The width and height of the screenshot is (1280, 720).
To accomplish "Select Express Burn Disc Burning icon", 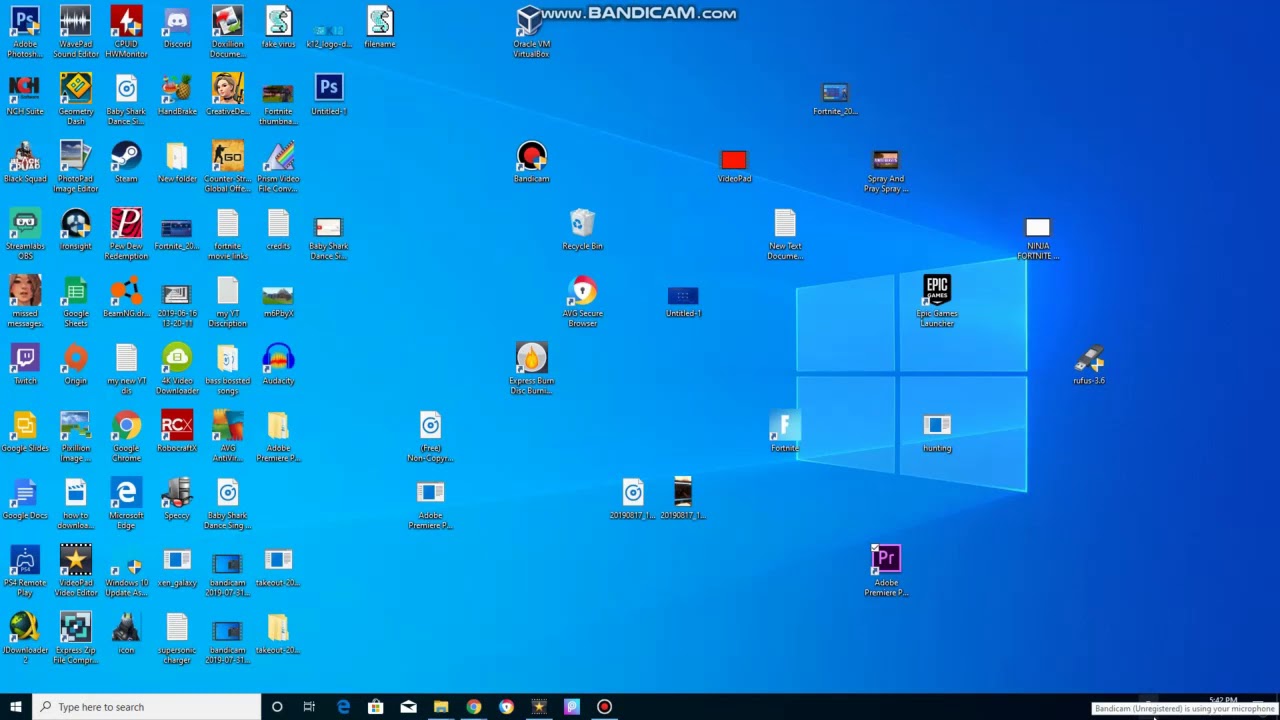I will (531, 368).
